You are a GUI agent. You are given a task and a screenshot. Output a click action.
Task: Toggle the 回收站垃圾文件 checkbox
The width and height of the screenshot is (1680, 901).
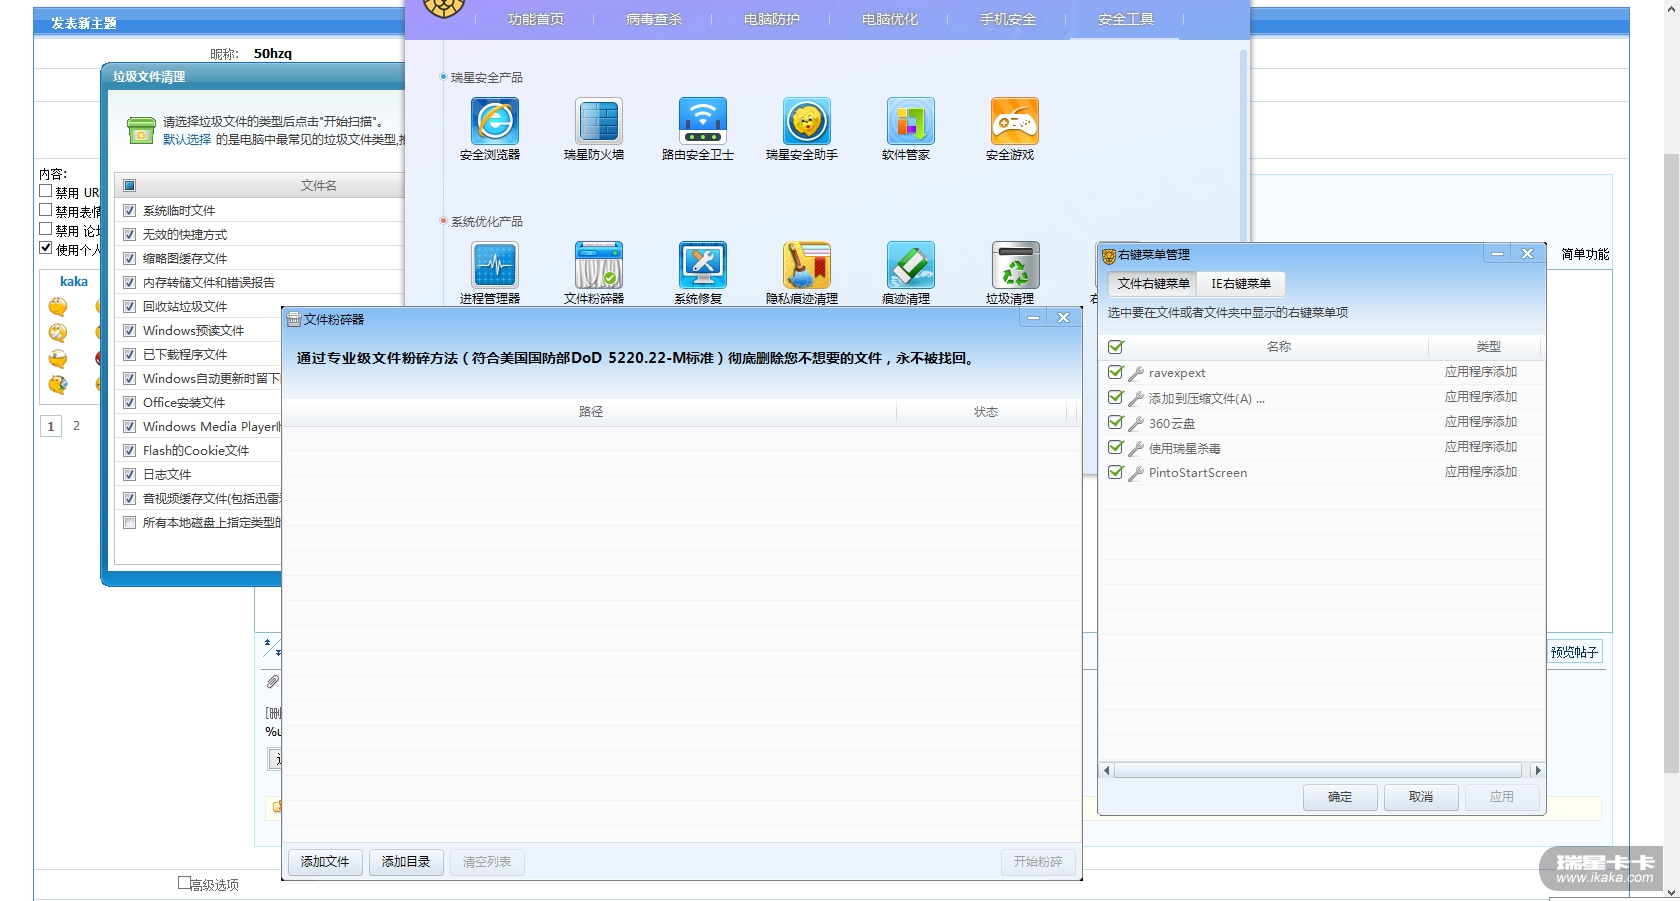pos(129,307)
